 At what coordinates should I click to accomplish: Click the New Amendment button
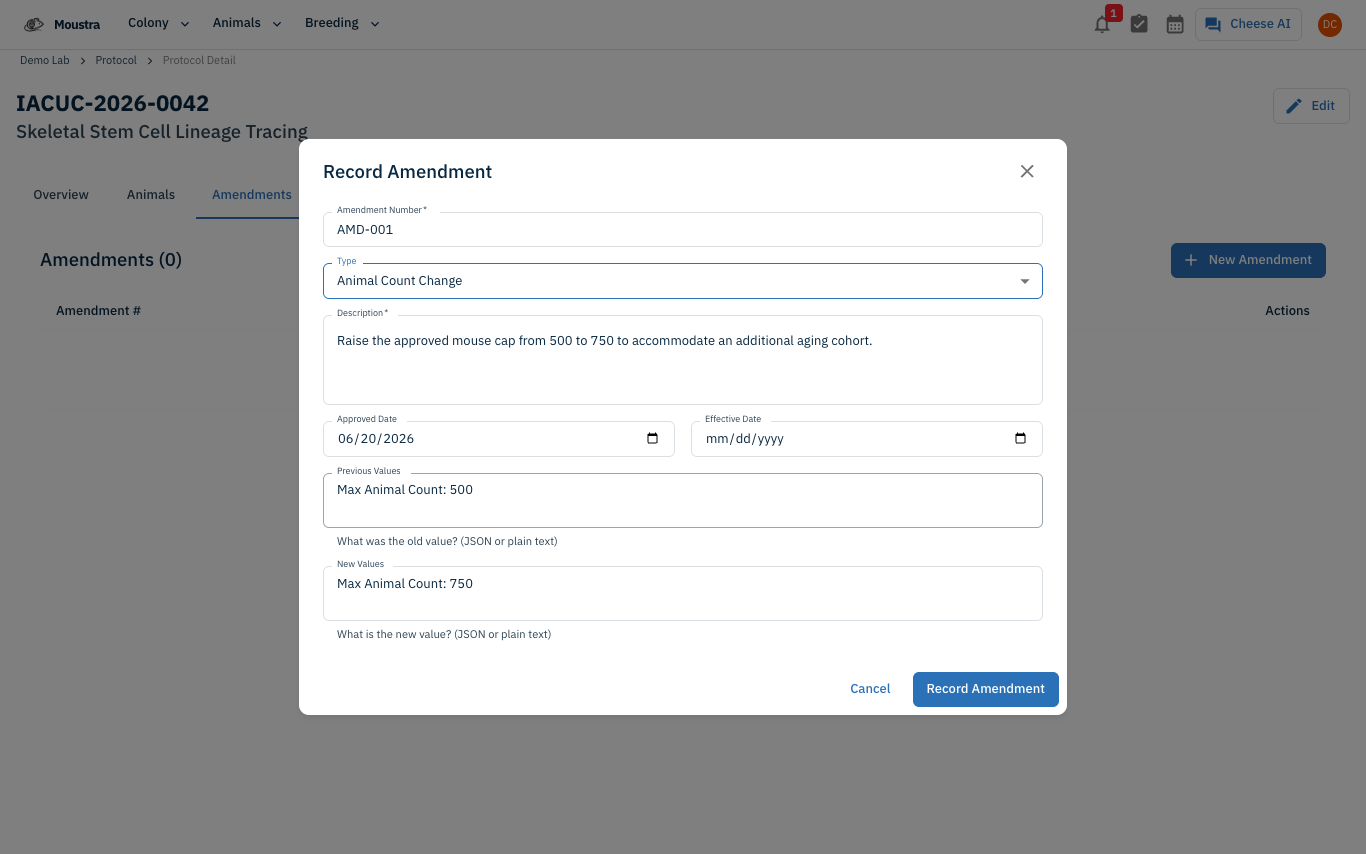1248,260
